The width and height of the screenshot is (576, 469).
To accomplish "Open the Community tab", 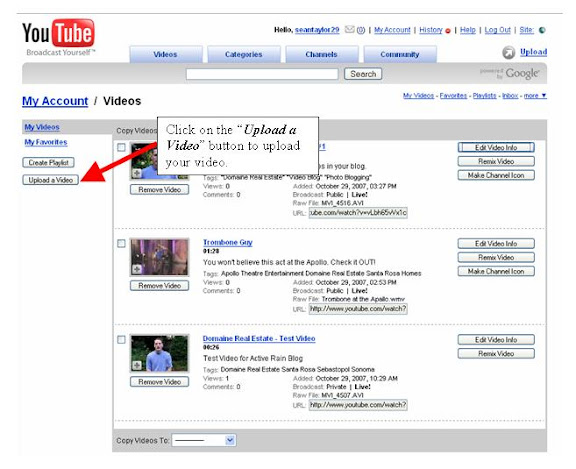I will (400, 54).
